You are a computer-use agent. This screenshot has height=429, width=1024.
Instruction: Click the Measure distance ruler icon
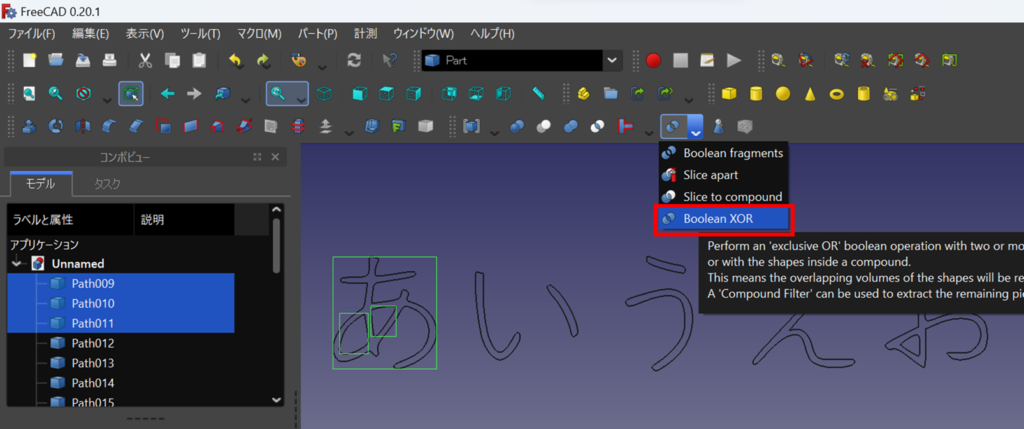tap(538, 93)
